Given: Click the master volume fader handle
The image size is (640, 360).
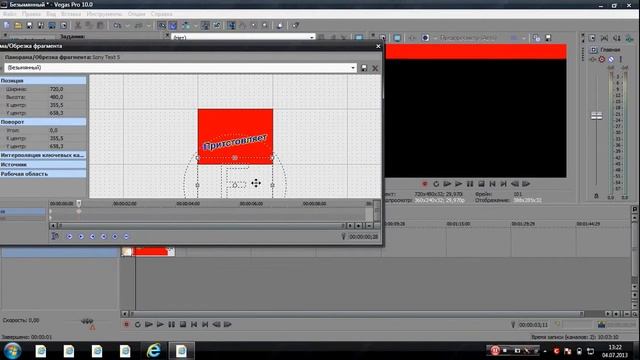Looking at the screenshot, I should (596, 116).
